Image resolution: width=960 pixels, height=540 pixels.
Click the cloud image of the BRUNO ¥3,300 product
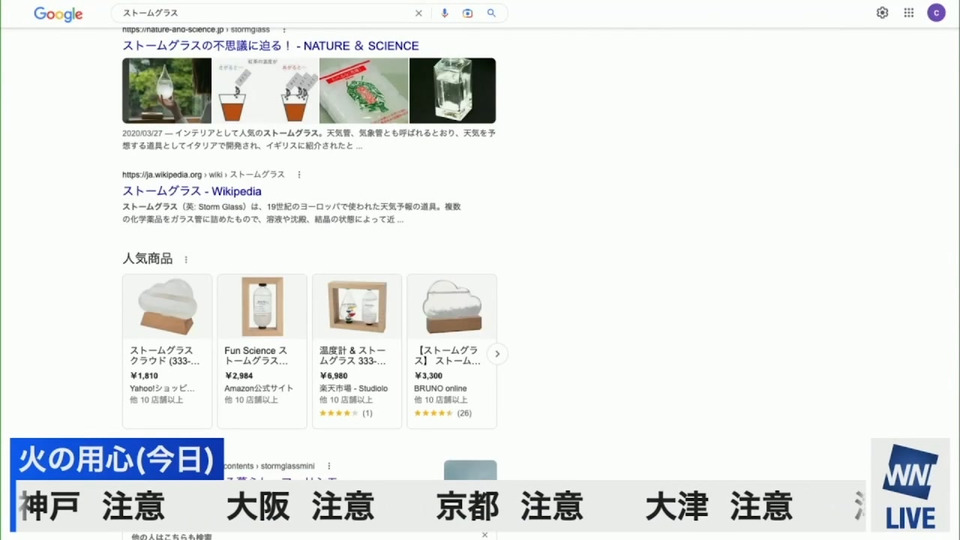[x=452, y=307]
